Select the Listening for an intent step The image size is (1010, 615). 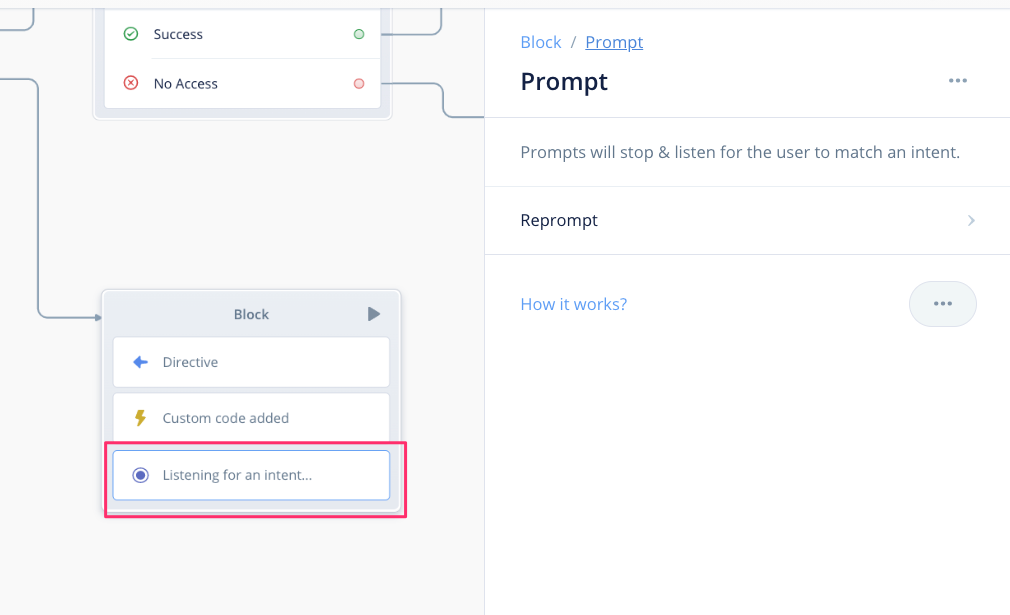pos(251,475)
